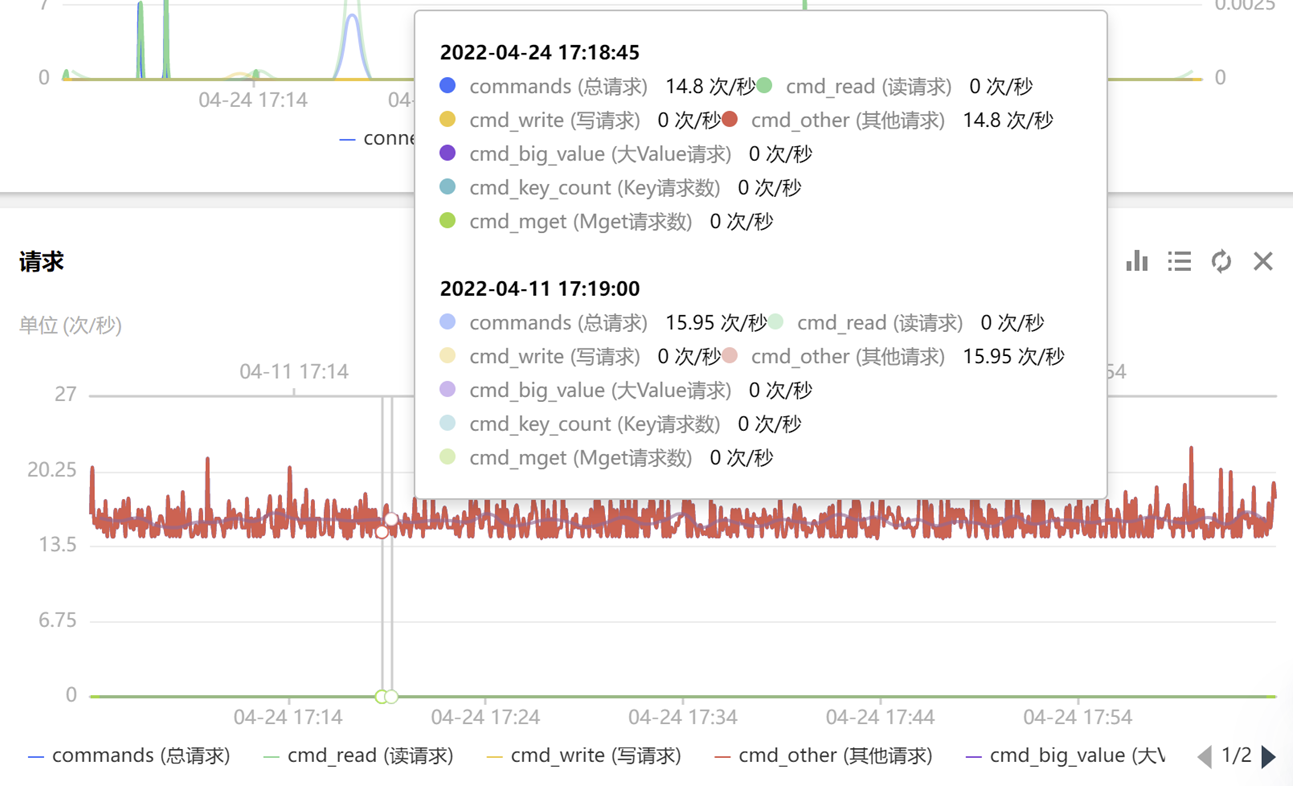
Task: Click the red cmd_other dot in tooltip
Action: pyautogui.click(x=730, y=120)
